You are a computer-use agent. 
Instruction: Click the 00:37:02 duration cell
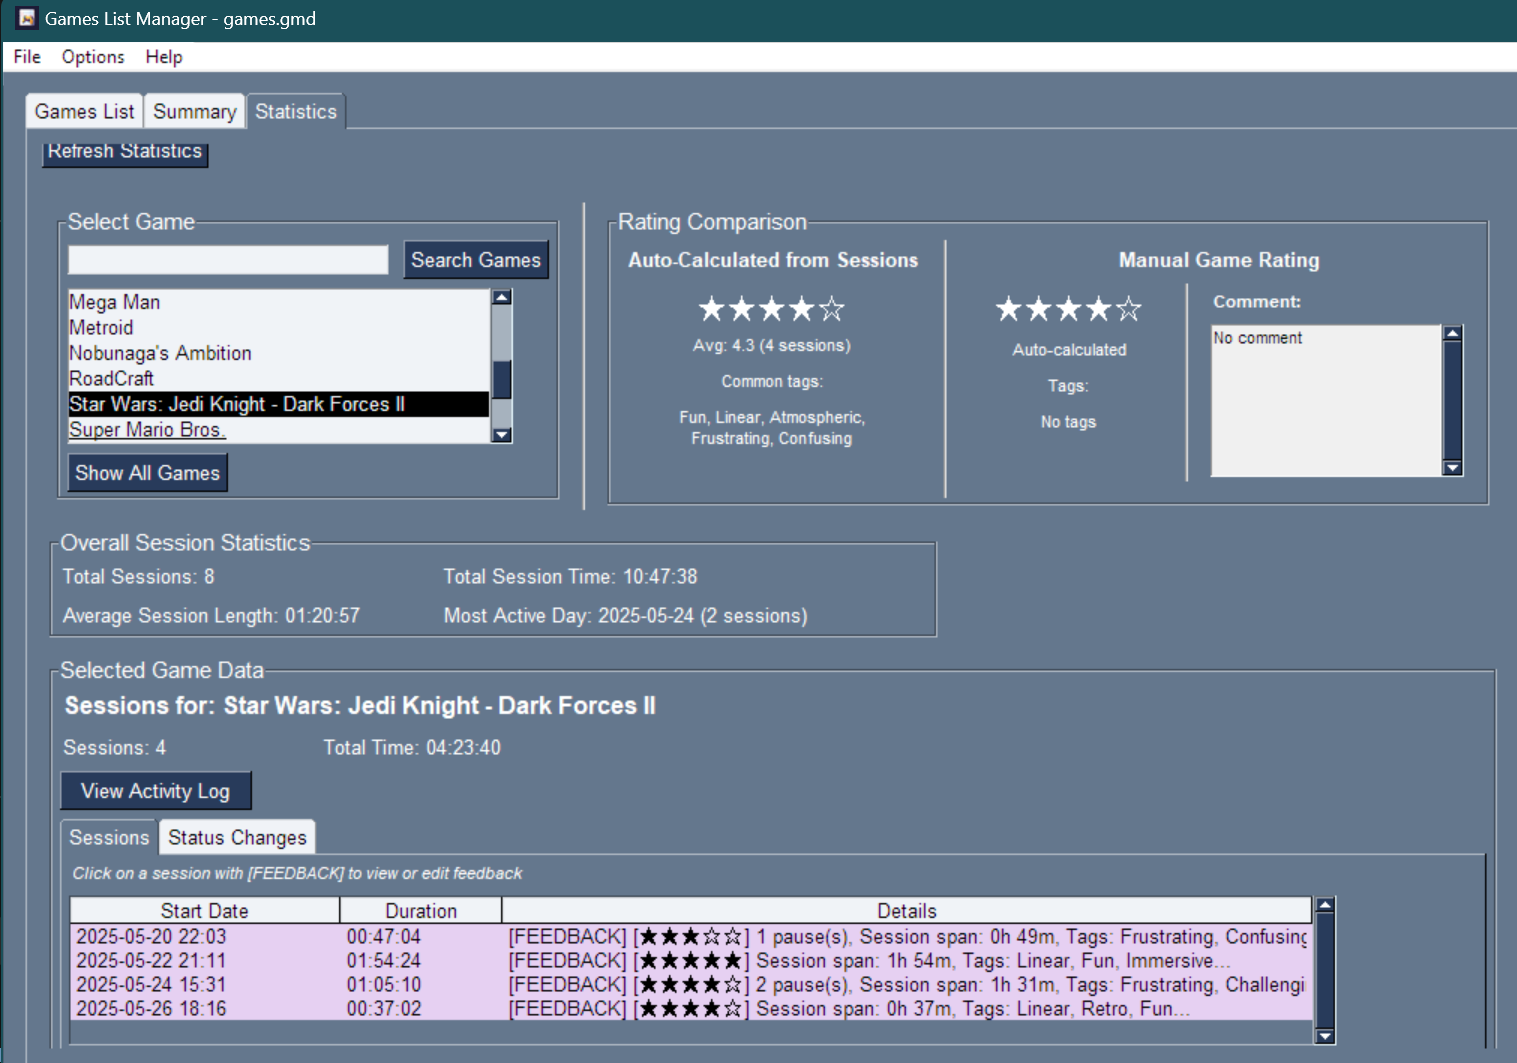tap(384, 1009)
